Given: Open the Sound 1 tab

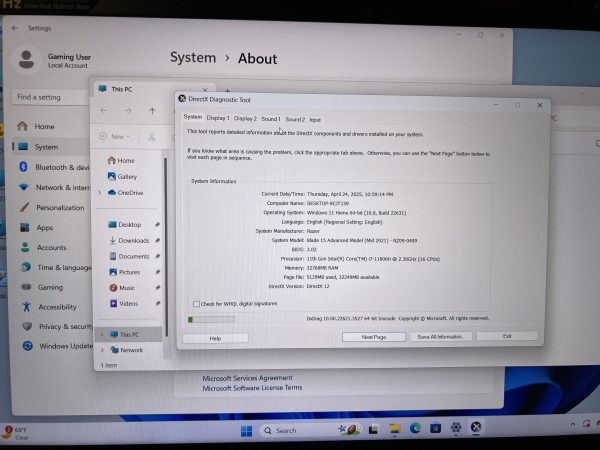Looking at the screenshot, I should 271,119.
